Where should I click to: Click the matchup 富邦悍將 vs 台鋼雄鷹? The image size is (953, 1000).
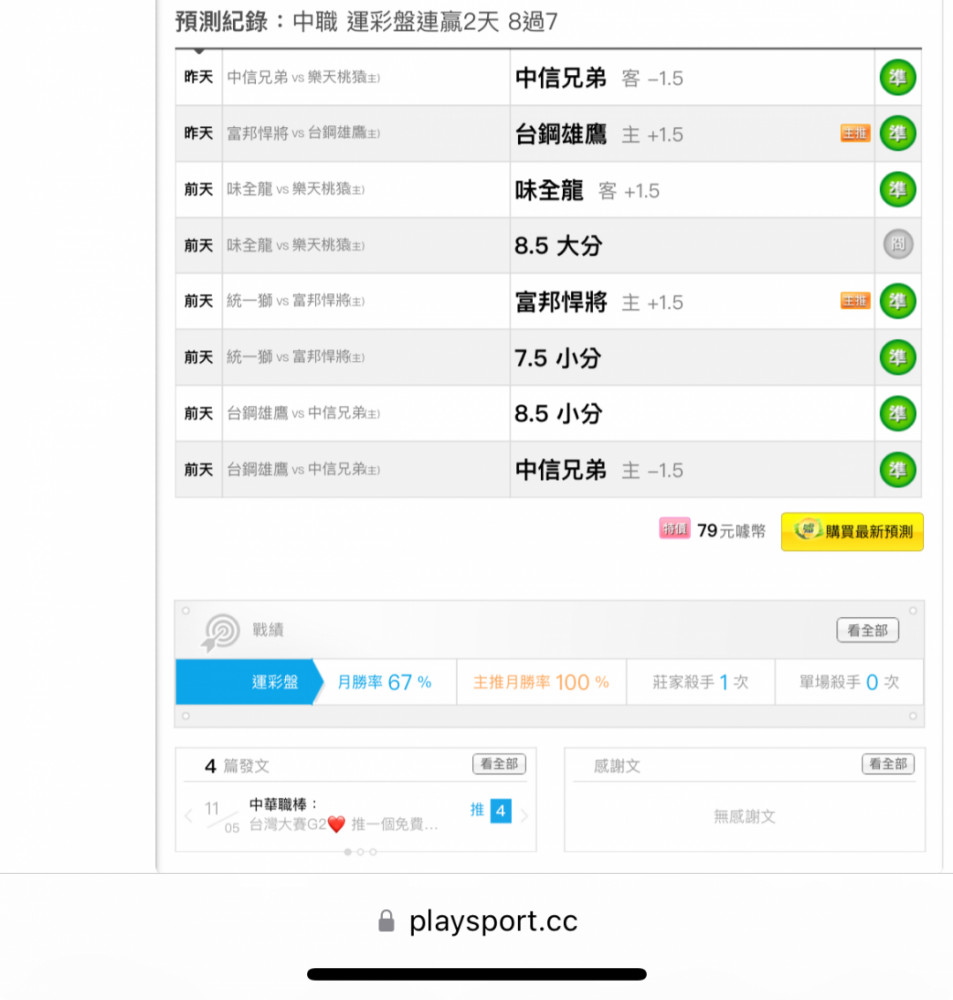click(x=304, y=133)
